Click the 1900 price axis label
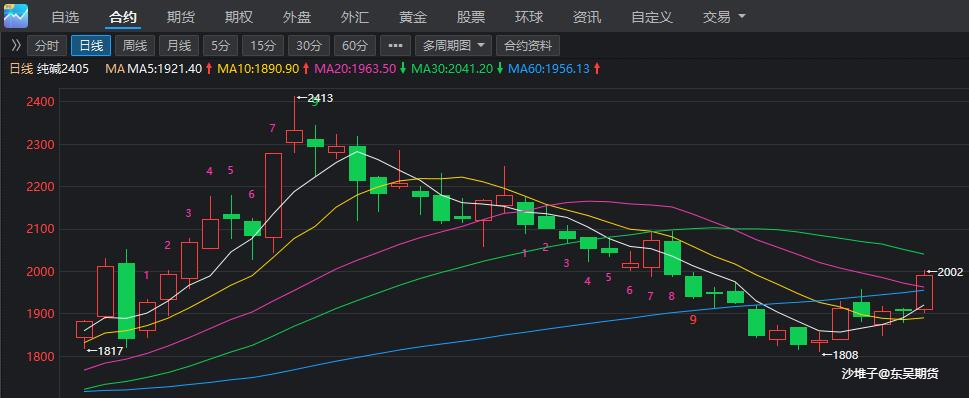 point(39,314)
